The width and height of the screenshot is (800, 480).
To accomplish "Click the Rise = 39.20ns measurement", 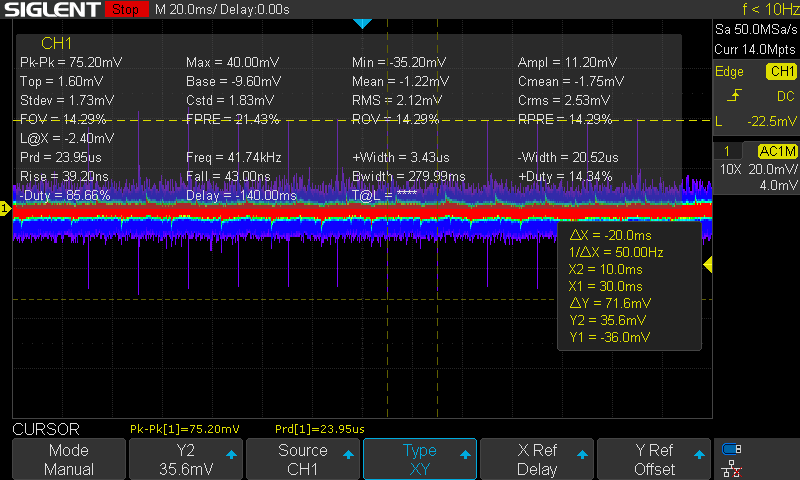I will point(64,176).
